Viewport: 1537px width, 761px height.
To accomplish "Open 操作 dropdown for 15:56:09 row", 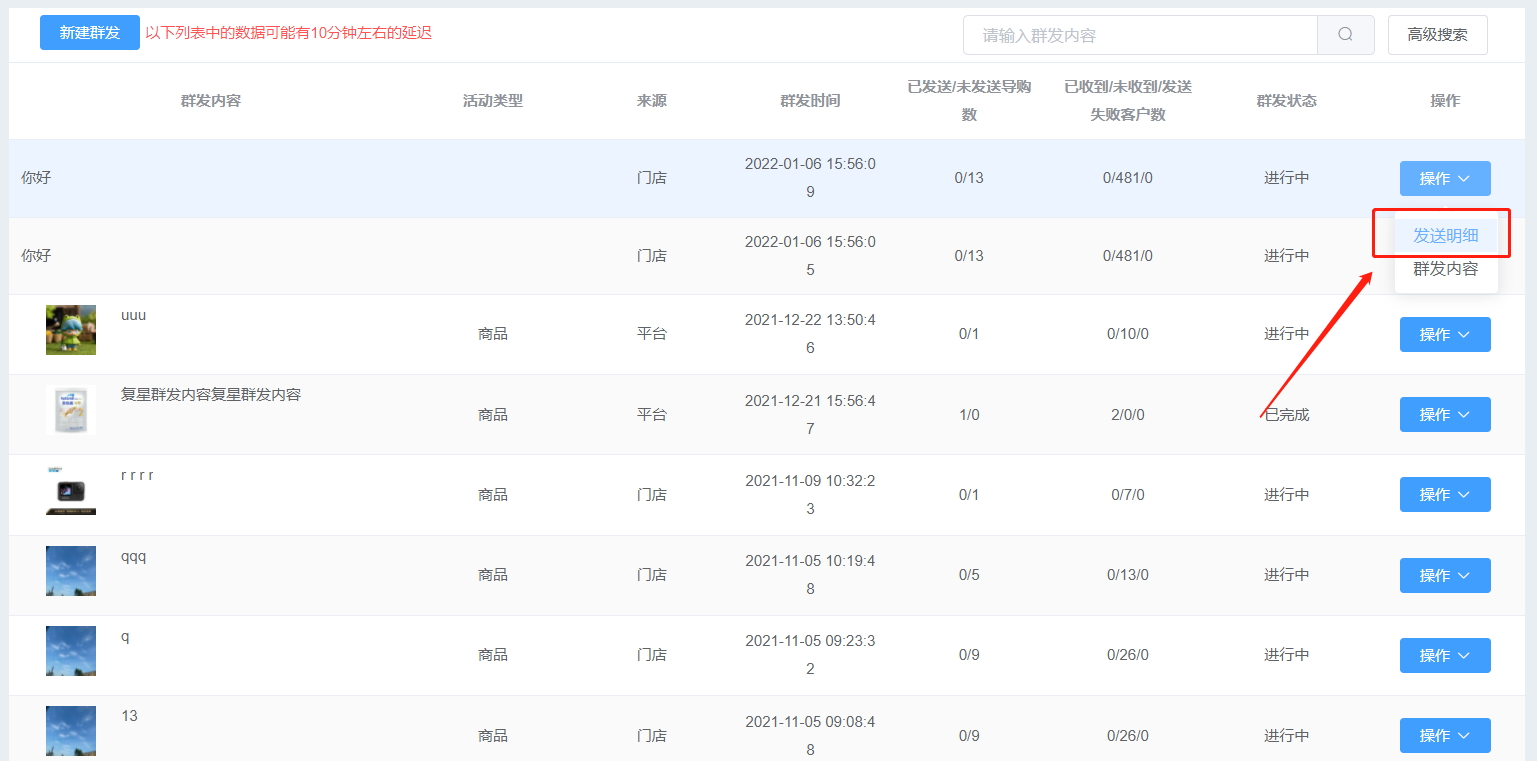I will (1445, 178).
